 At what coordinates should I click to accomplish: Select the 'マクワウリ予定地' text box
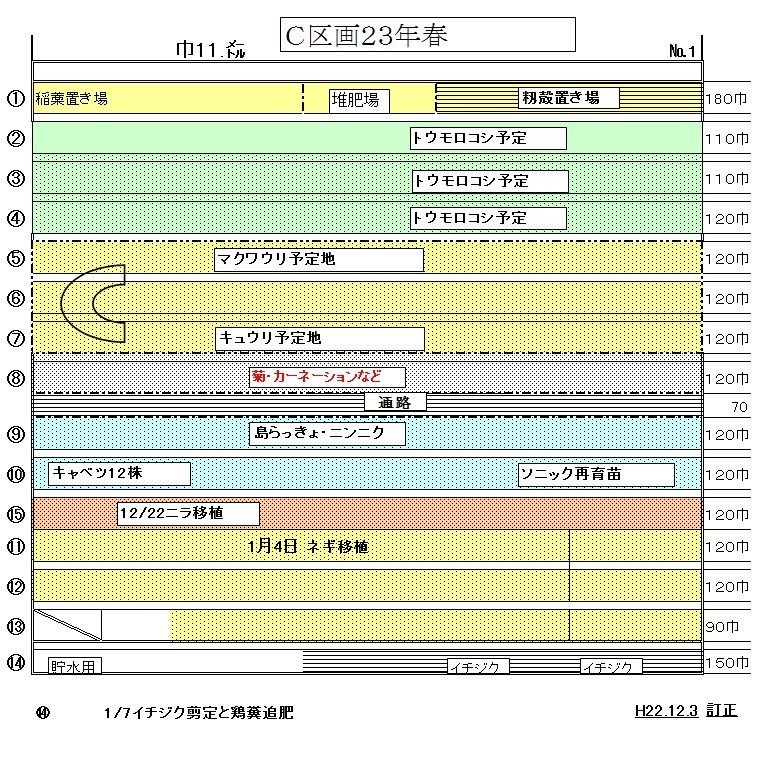pos(319,259)
